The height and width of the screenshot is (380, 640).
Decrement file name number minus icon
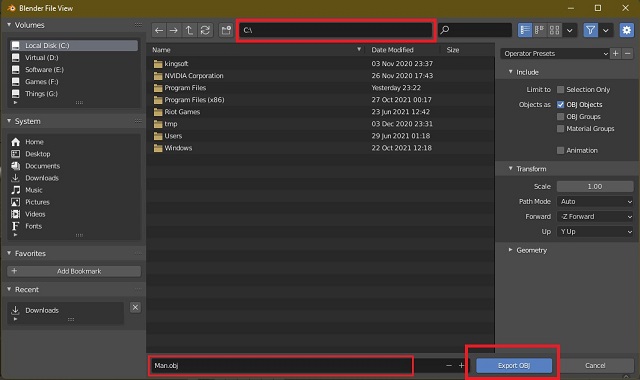tap(449, 365)
